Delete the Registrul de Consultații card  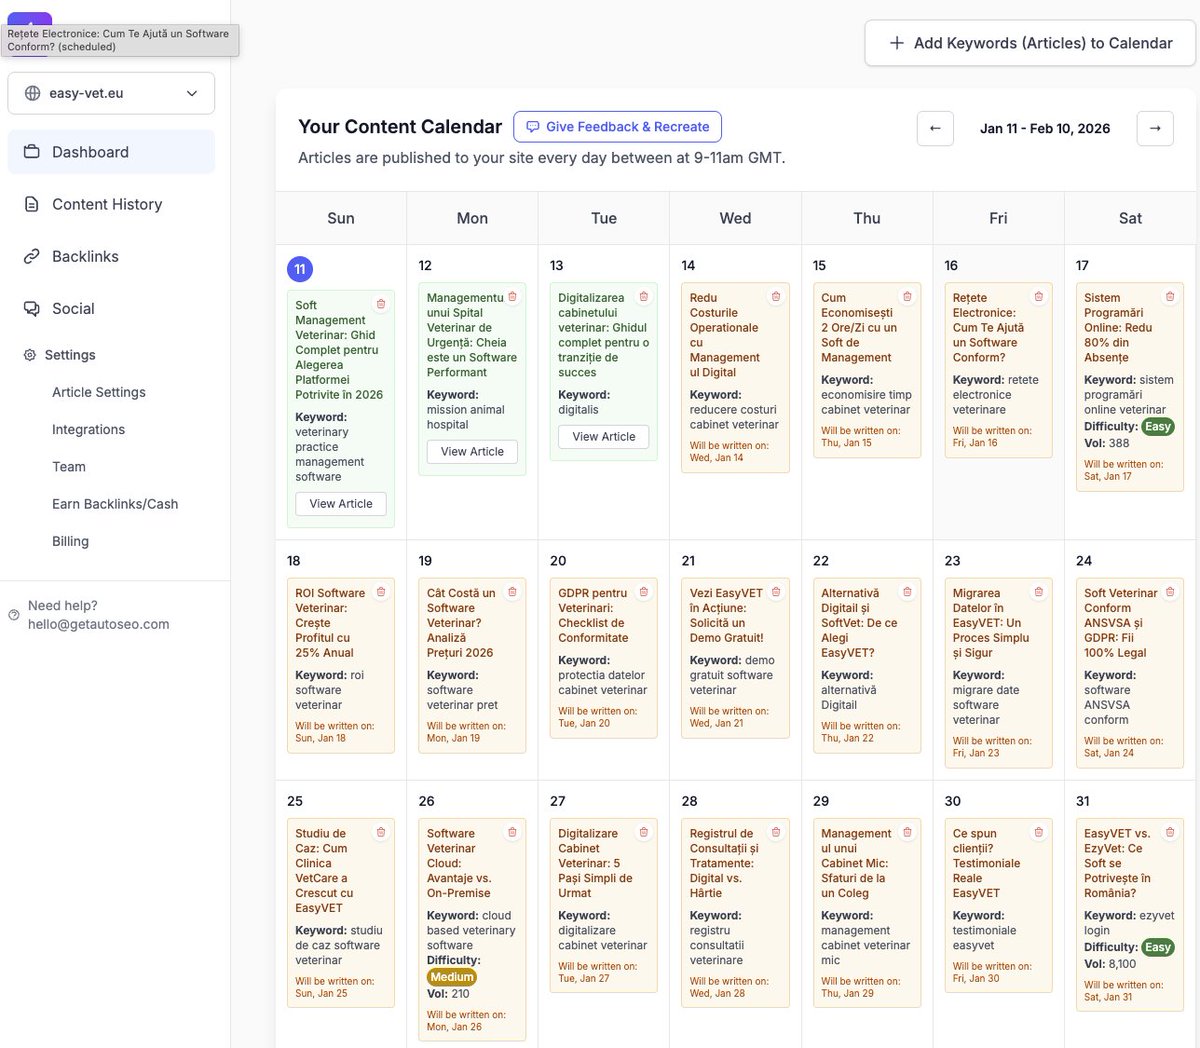[775, 832]
